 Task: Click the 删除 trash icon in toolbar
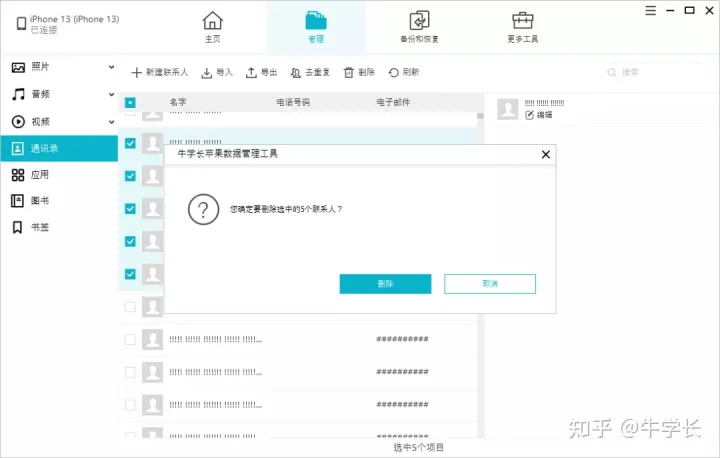coord(349,72)
